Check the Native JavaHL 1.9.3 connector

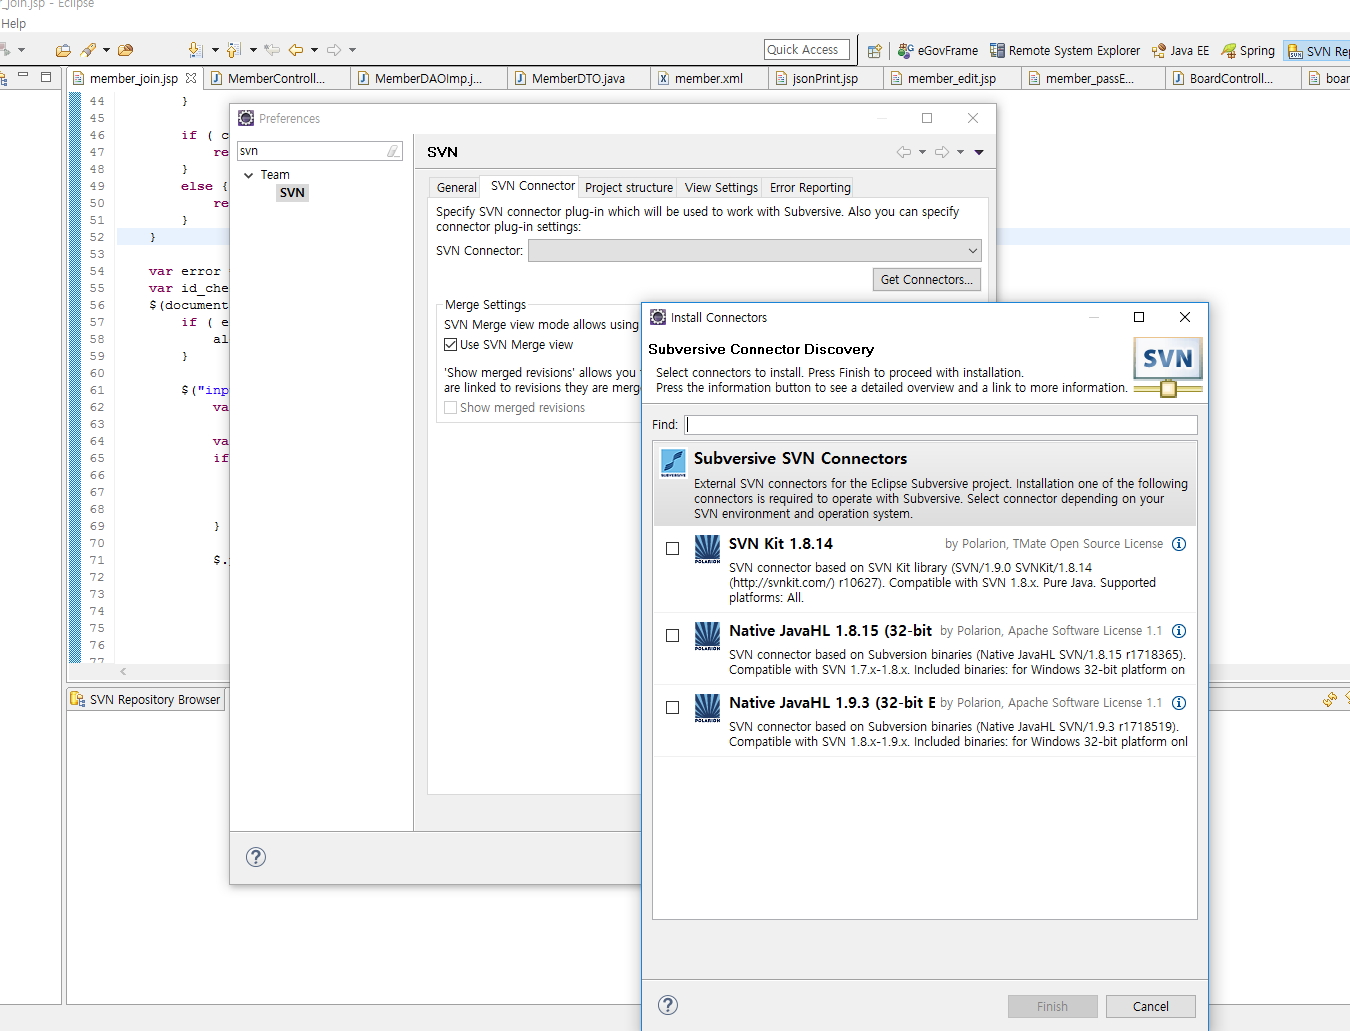[672, 707]
